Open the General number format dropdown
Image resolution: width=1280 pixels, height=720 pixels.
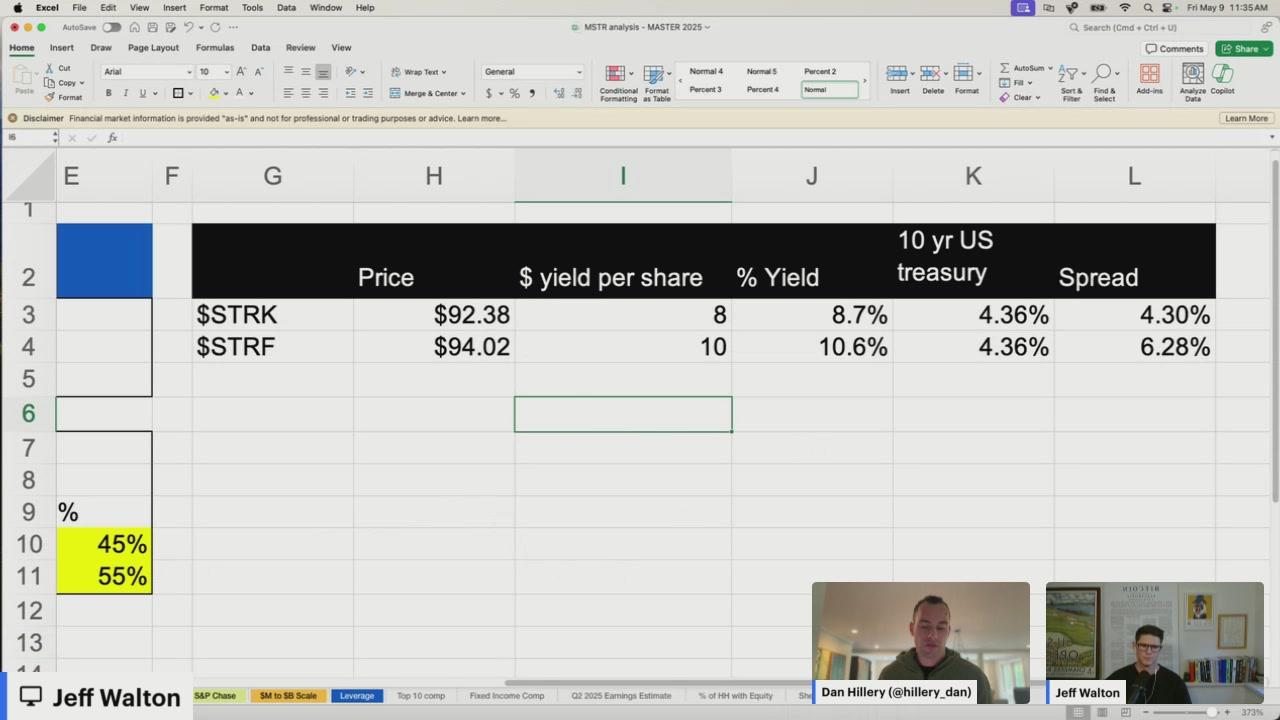click(x=578, y=72)
